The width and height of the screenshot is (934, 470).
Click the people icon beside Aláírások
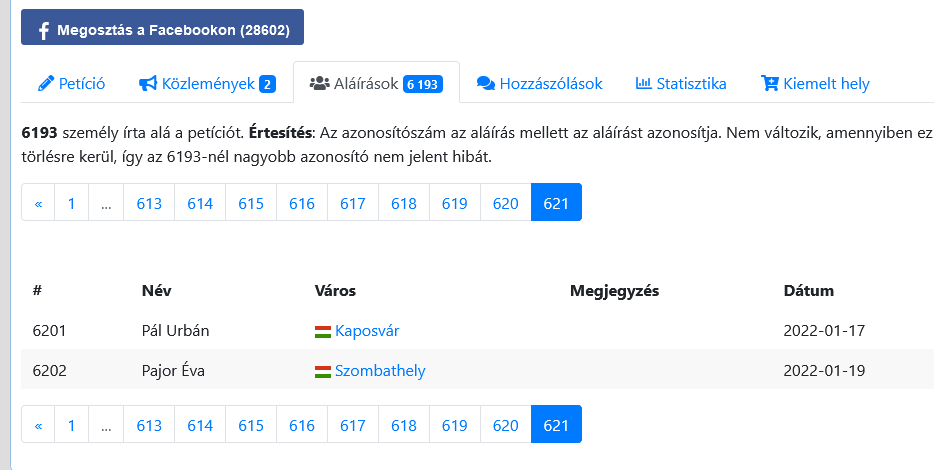(x=320, y=83)
